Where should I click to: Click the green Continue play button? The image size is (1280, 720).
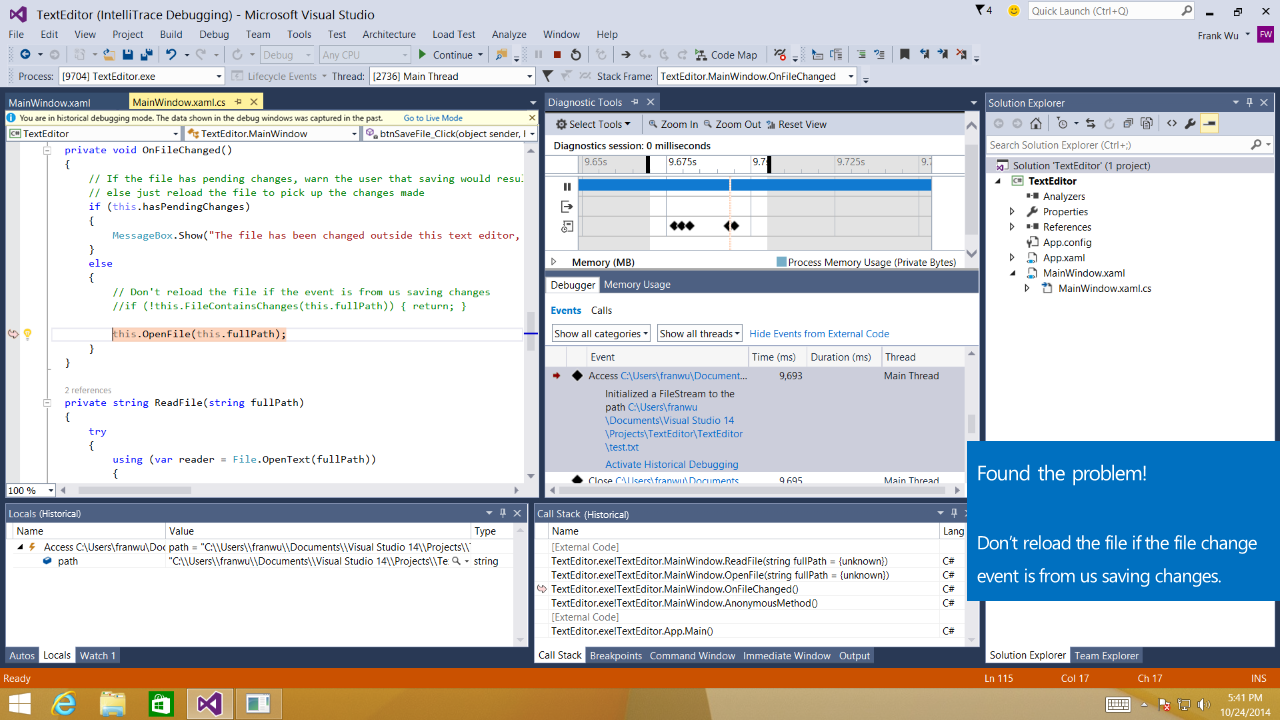(x=423, y=55)
